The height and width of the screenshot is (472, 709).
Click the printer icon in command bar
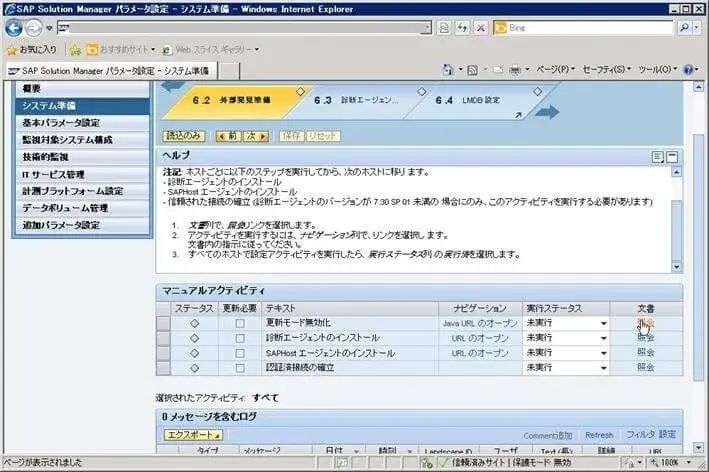(x=515, y=70)
